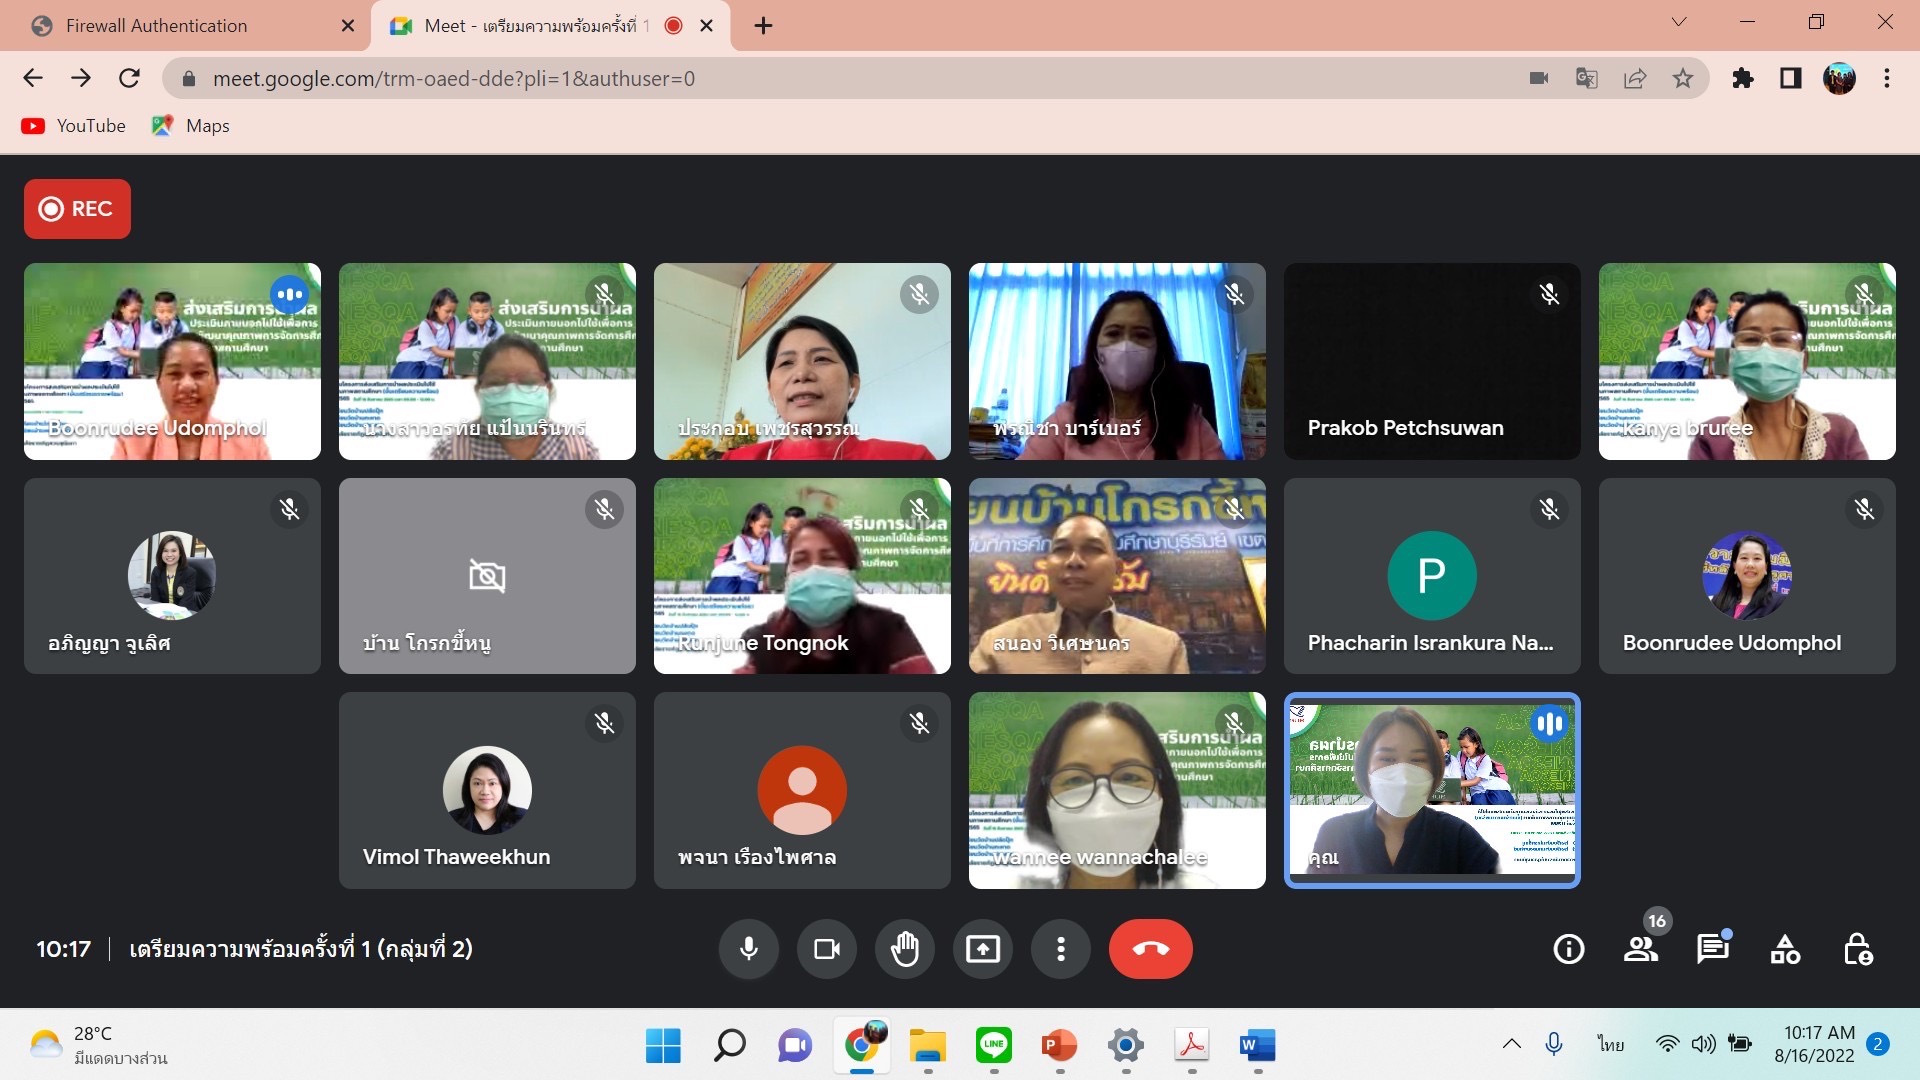The width and height of the screenshot is (1920, 1080).
Task: Click the Vimol Thaweekhun participant tile
Action: point(487,790)
